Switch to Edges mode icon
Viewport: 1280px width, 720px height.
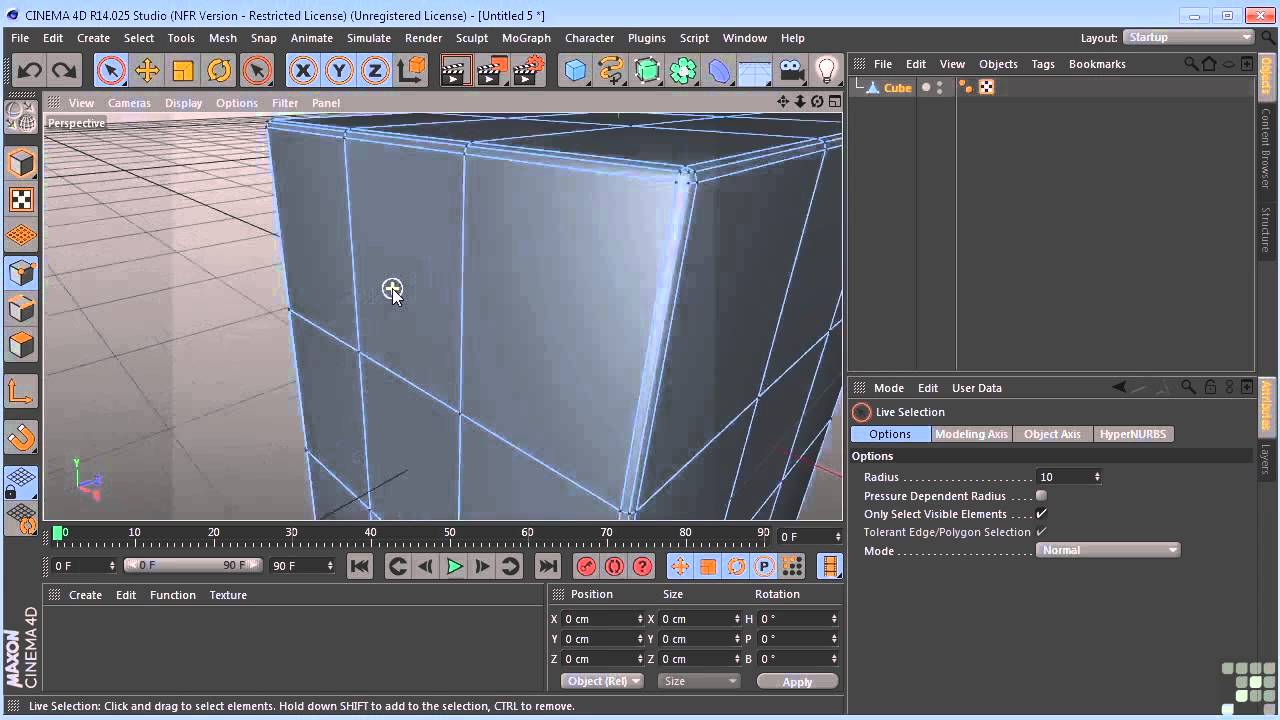pos(21,308)
